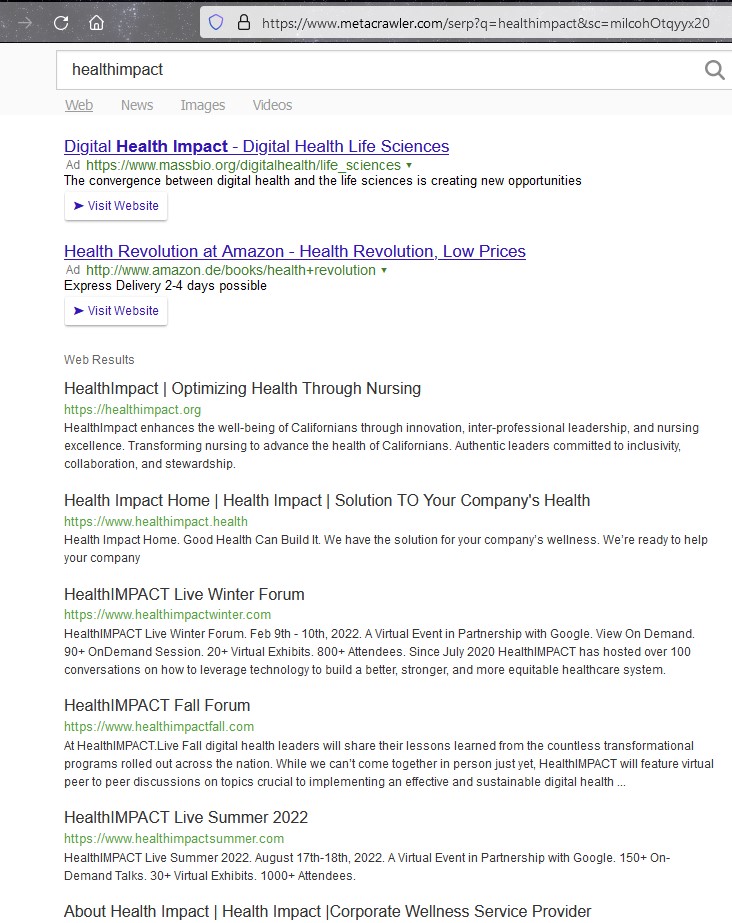The image size is (732, 923).
Task: Expand dropdown arrow beside amazon.de ad URL
Action: point(384,270)
